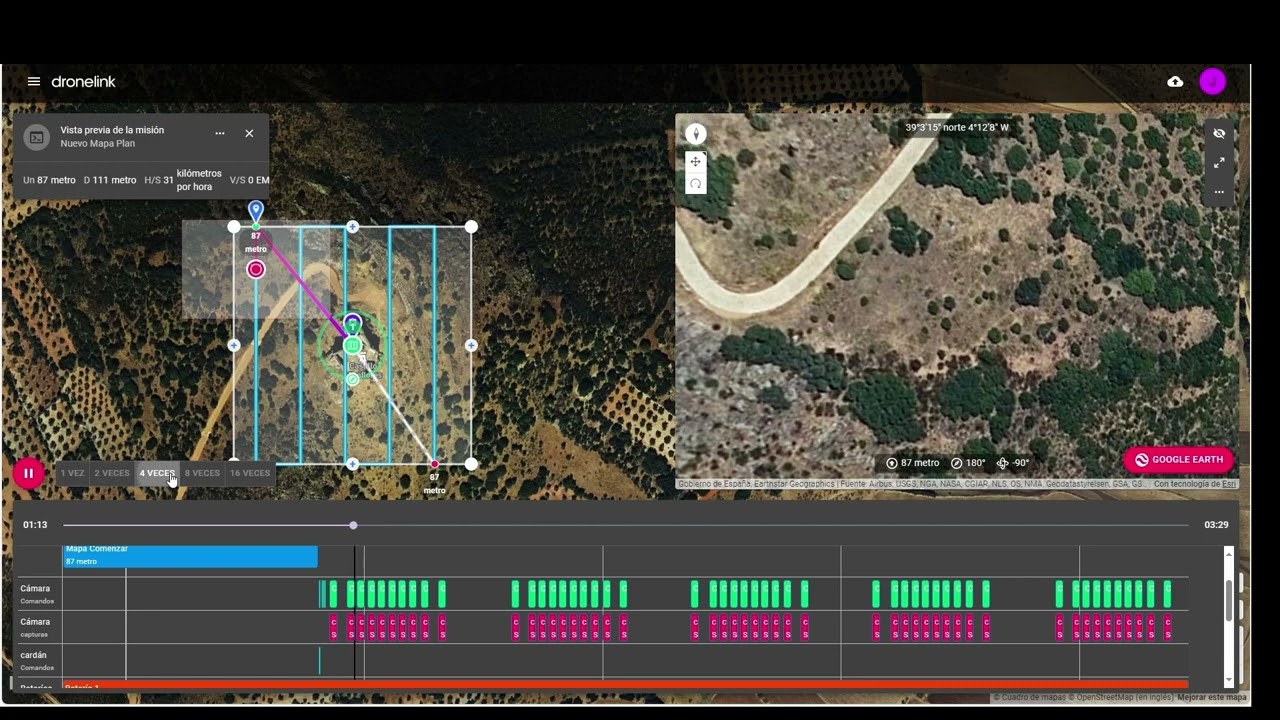Click the left-edge plus handle of map area
Image resolution: width=1280 pixels, height=720 pixels.
click(234, 345)
